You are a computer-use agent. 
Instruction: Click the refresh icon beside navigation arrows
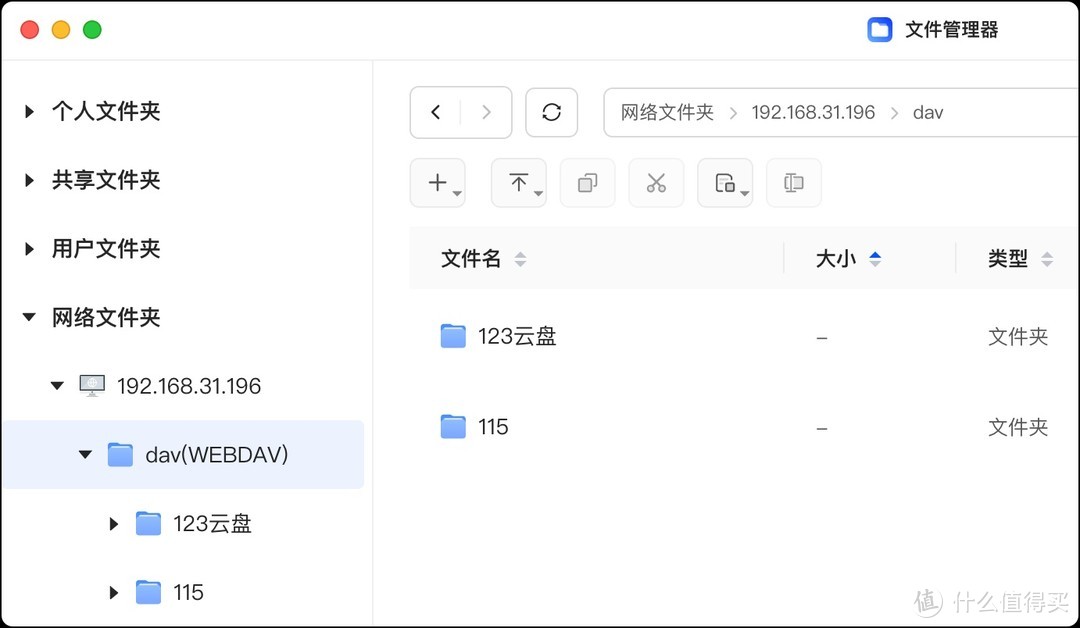552,112
